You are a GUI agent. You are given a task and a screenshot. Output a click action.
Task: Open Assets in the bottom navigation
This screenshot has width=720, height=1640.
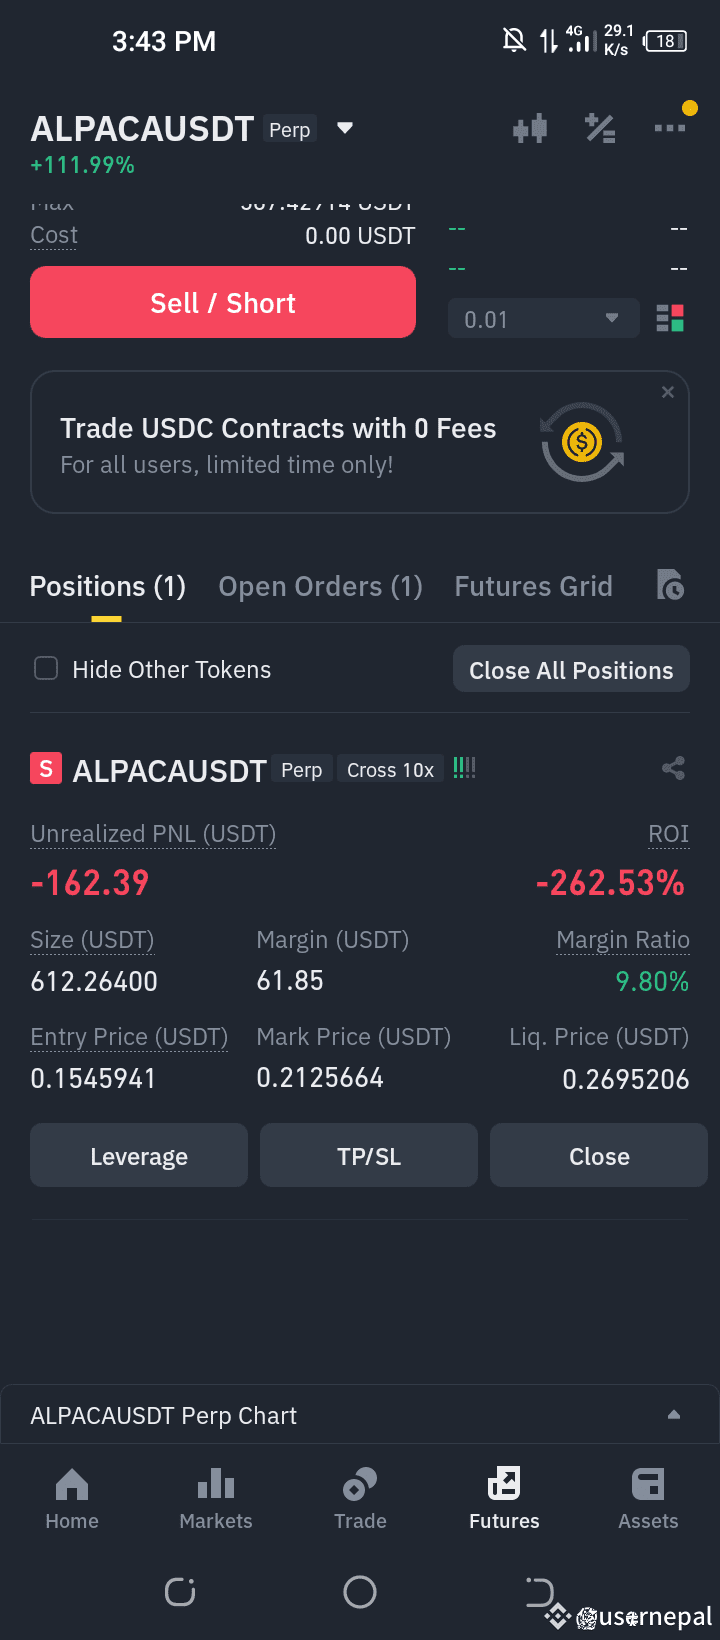click(x=648, y=1499)
